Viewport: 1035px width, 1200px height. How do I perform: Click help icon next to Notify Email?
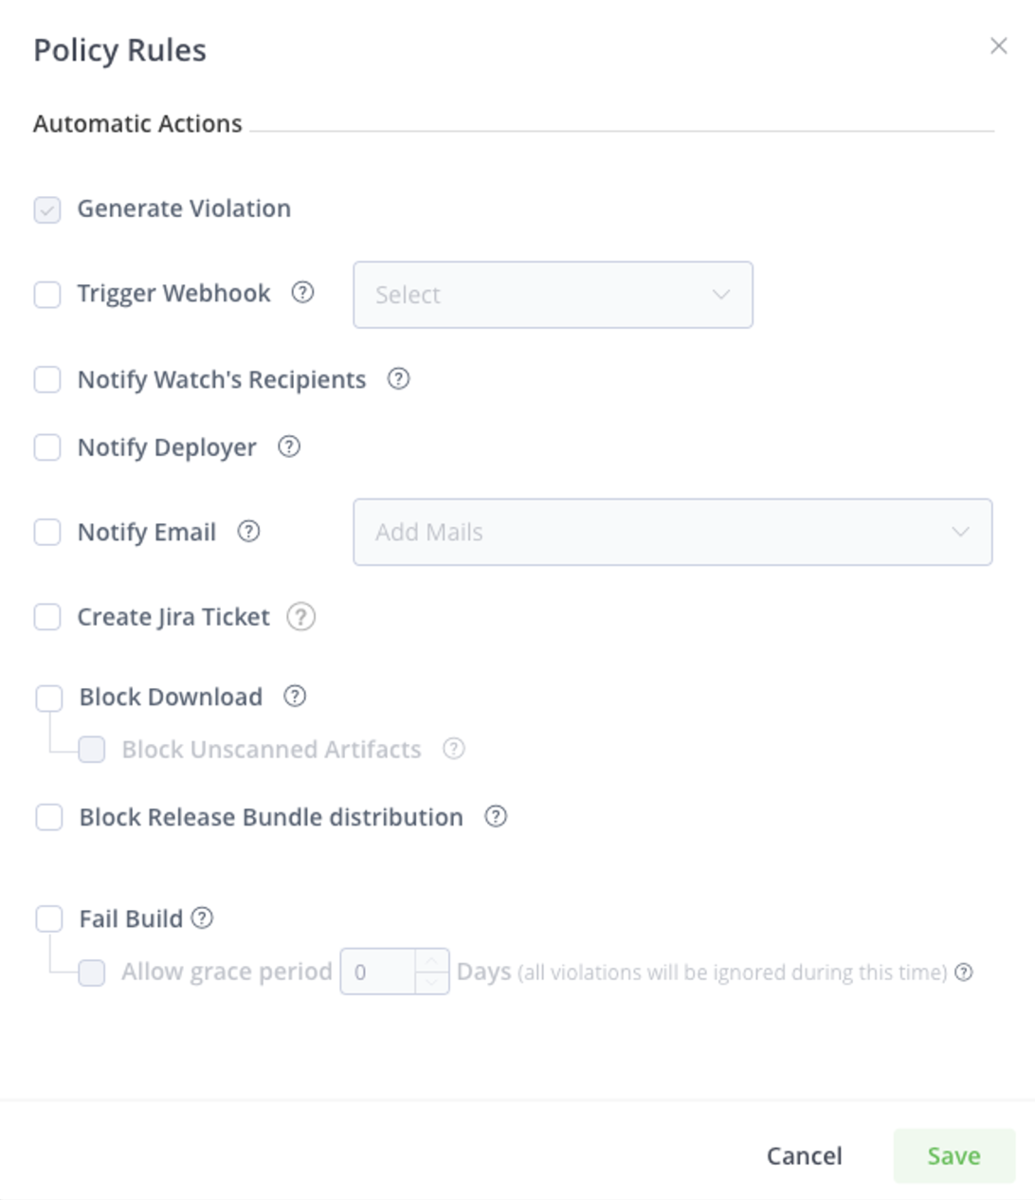point(248,532)
